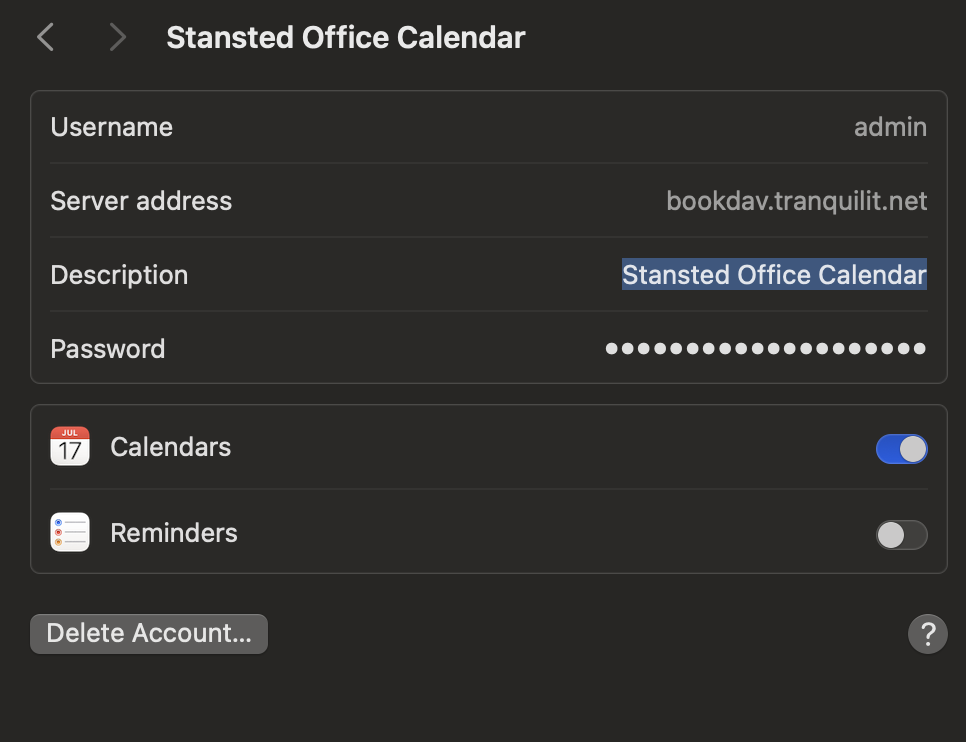Click the Password row label
The width and height of the screenshot is (966, 742).
[108, 349]
